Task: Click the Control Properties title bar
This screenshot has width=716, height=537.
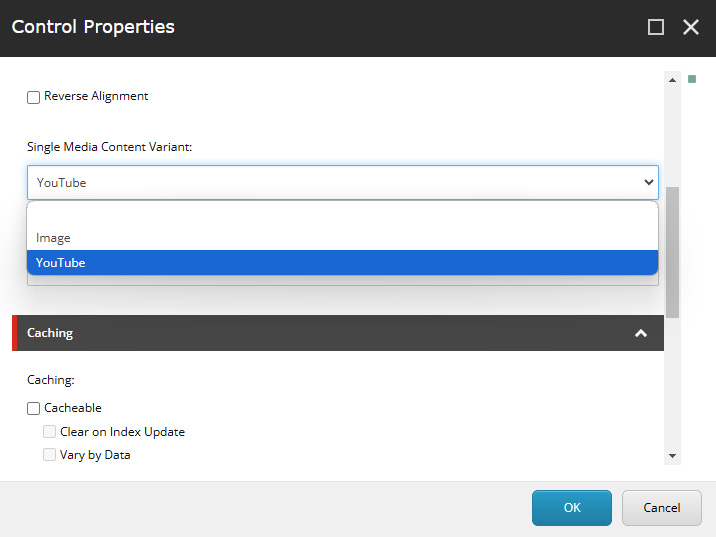Action: tap(320, 27)
